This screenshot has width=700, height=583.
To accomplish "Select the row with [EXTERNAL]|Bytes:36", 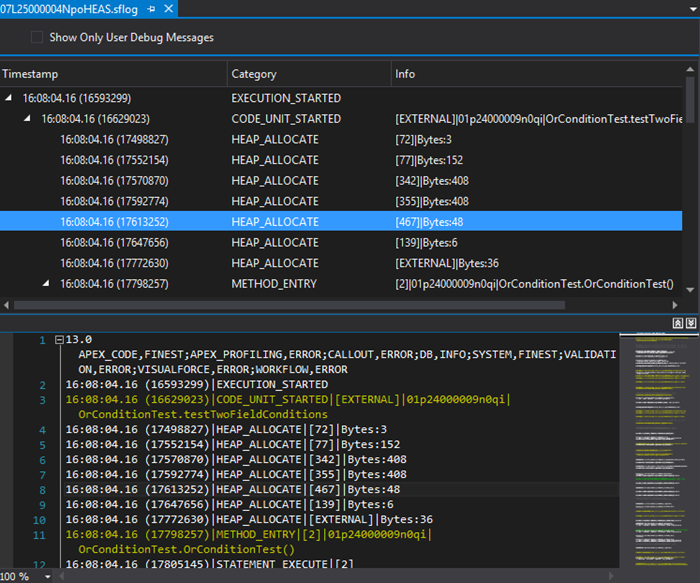I will click(x=341, y=263).
